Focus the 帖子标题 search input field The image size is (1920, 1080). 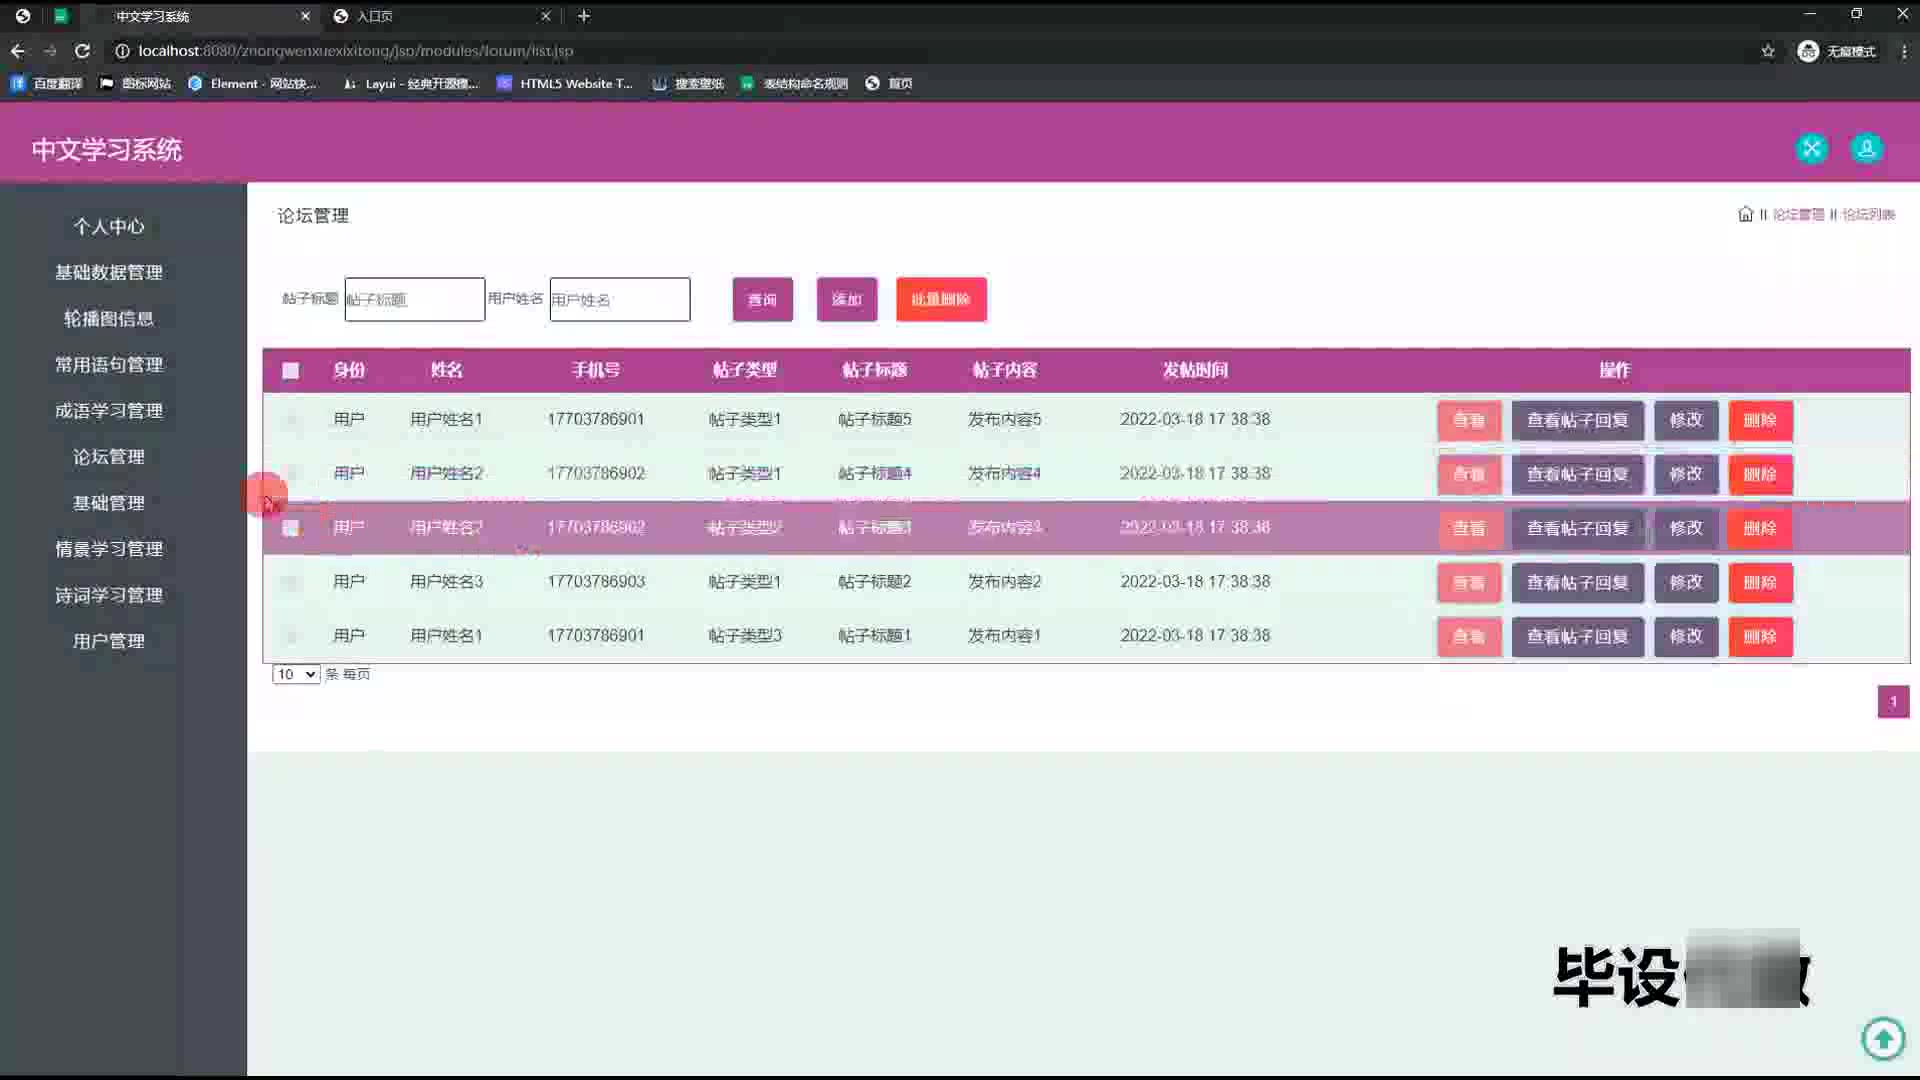point(414,299)
